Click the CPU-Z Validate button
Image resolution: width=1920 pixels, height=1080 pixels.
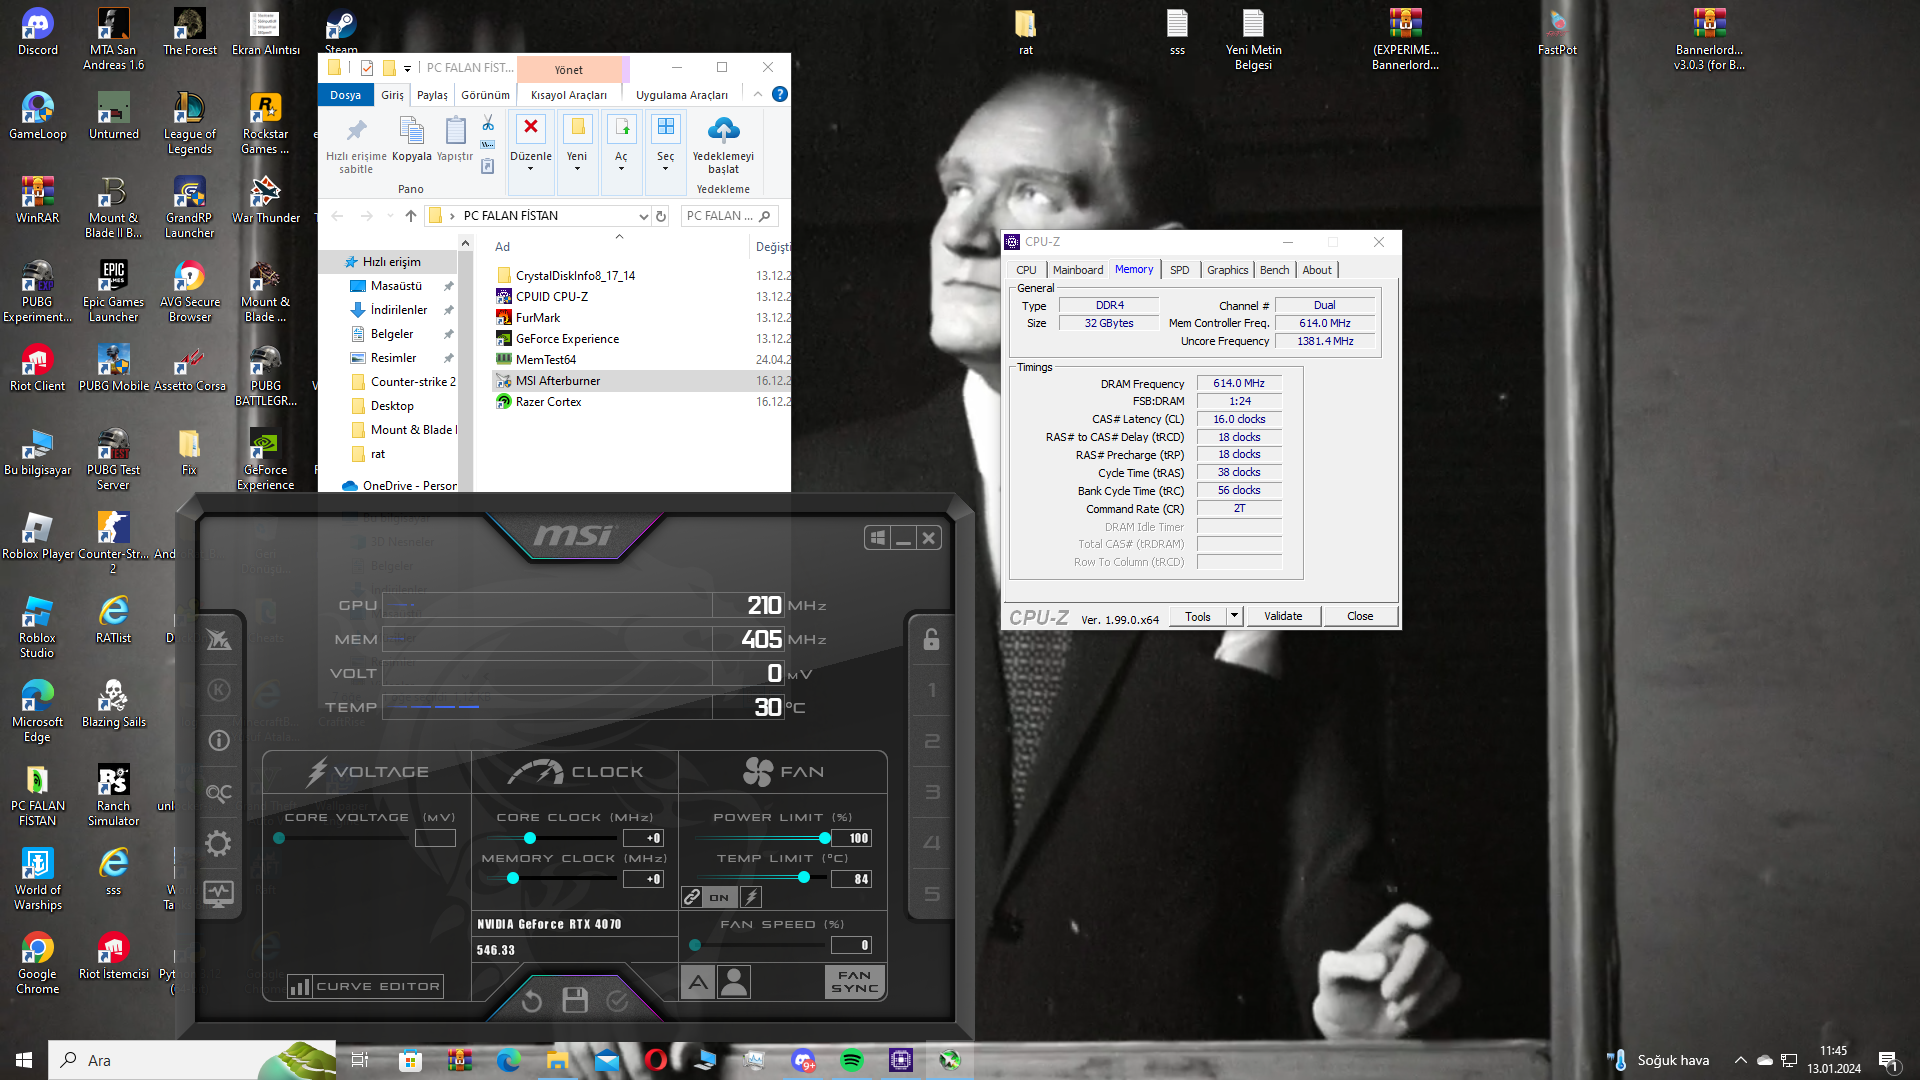pyautogui.click(x=1283, y=616)
